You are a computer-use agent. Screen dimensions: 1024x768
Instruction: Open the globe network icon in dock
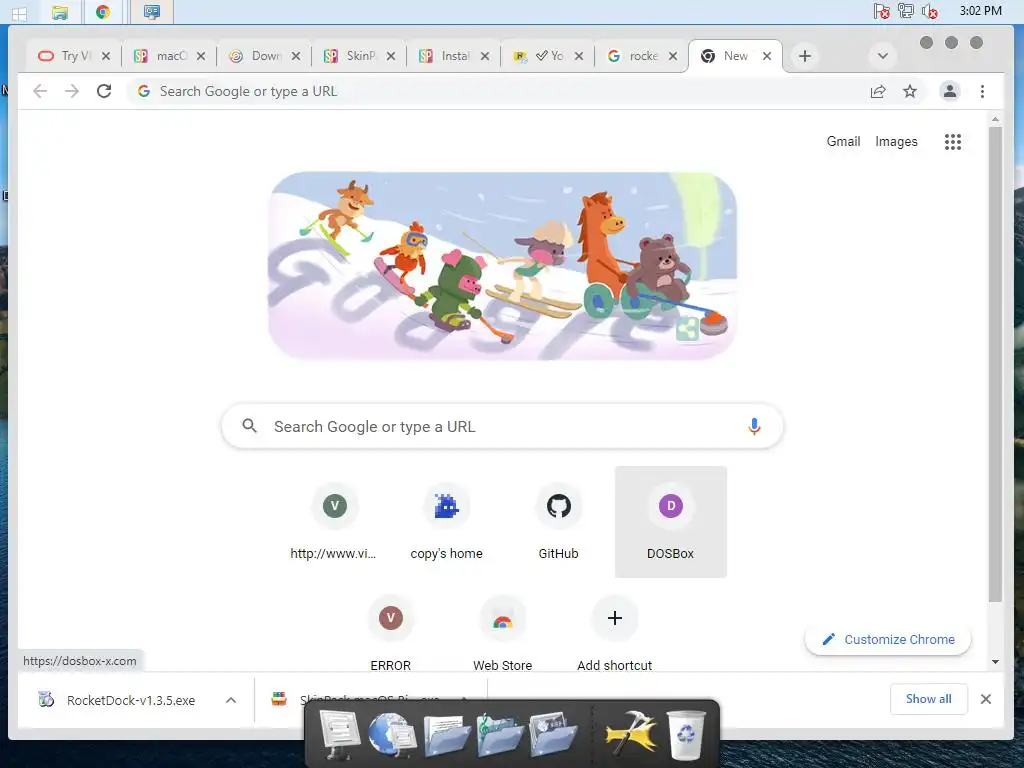coord(392,735)
